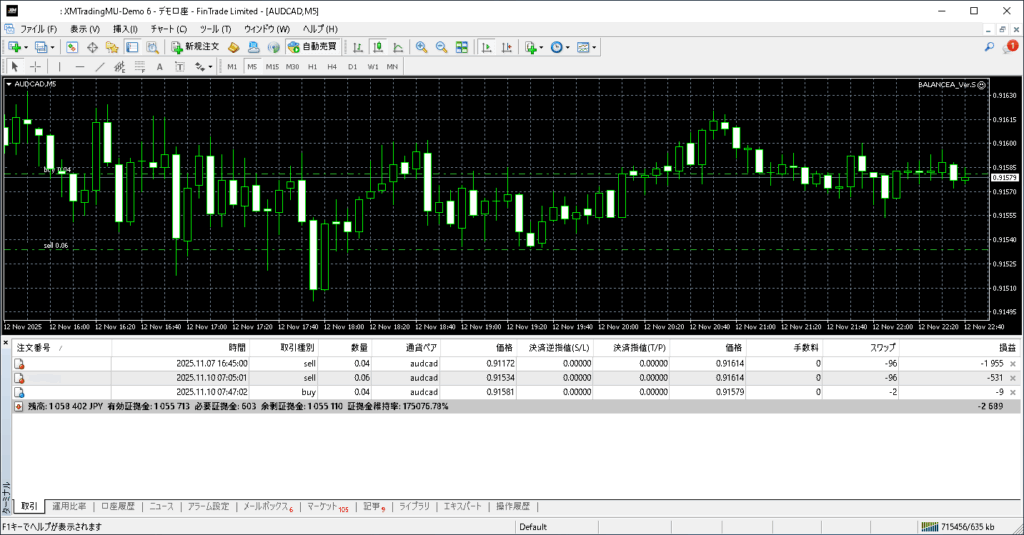Open the new chart dropdown arrow
The height and width of the screenshot is (535, 1024).
(26, 47)
